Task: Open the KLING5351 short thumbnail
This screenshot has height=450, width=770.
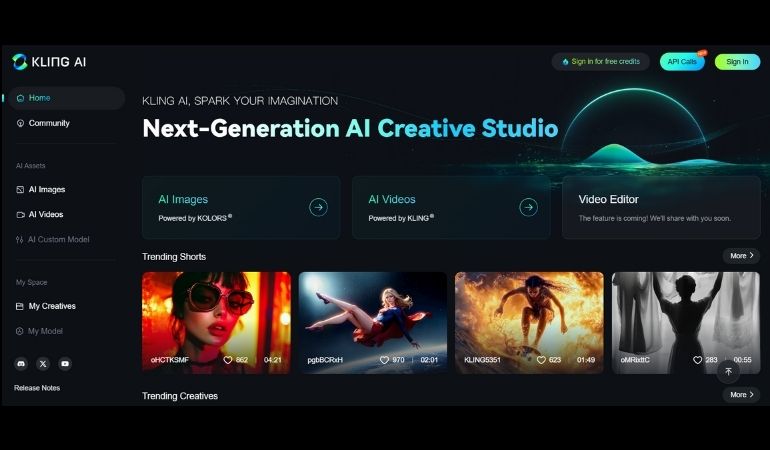Action: click(529, 322)
